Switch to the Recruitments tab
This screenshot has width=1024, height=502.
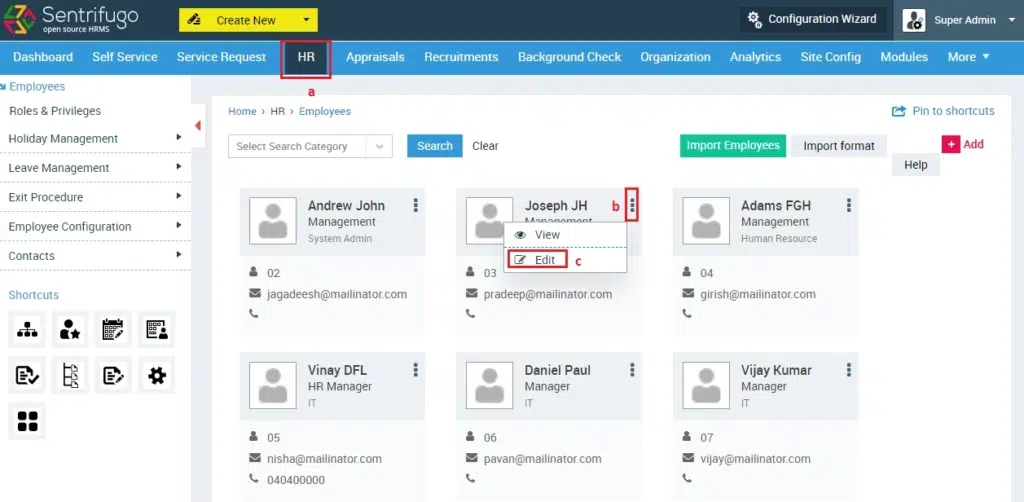461,57
